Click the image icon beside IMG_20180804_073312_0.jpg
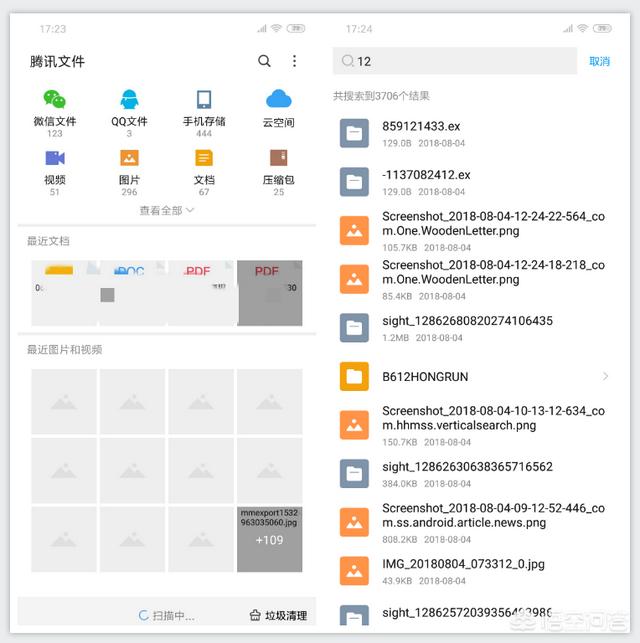This screenshot has height=643, width=640. coord(354,571)
